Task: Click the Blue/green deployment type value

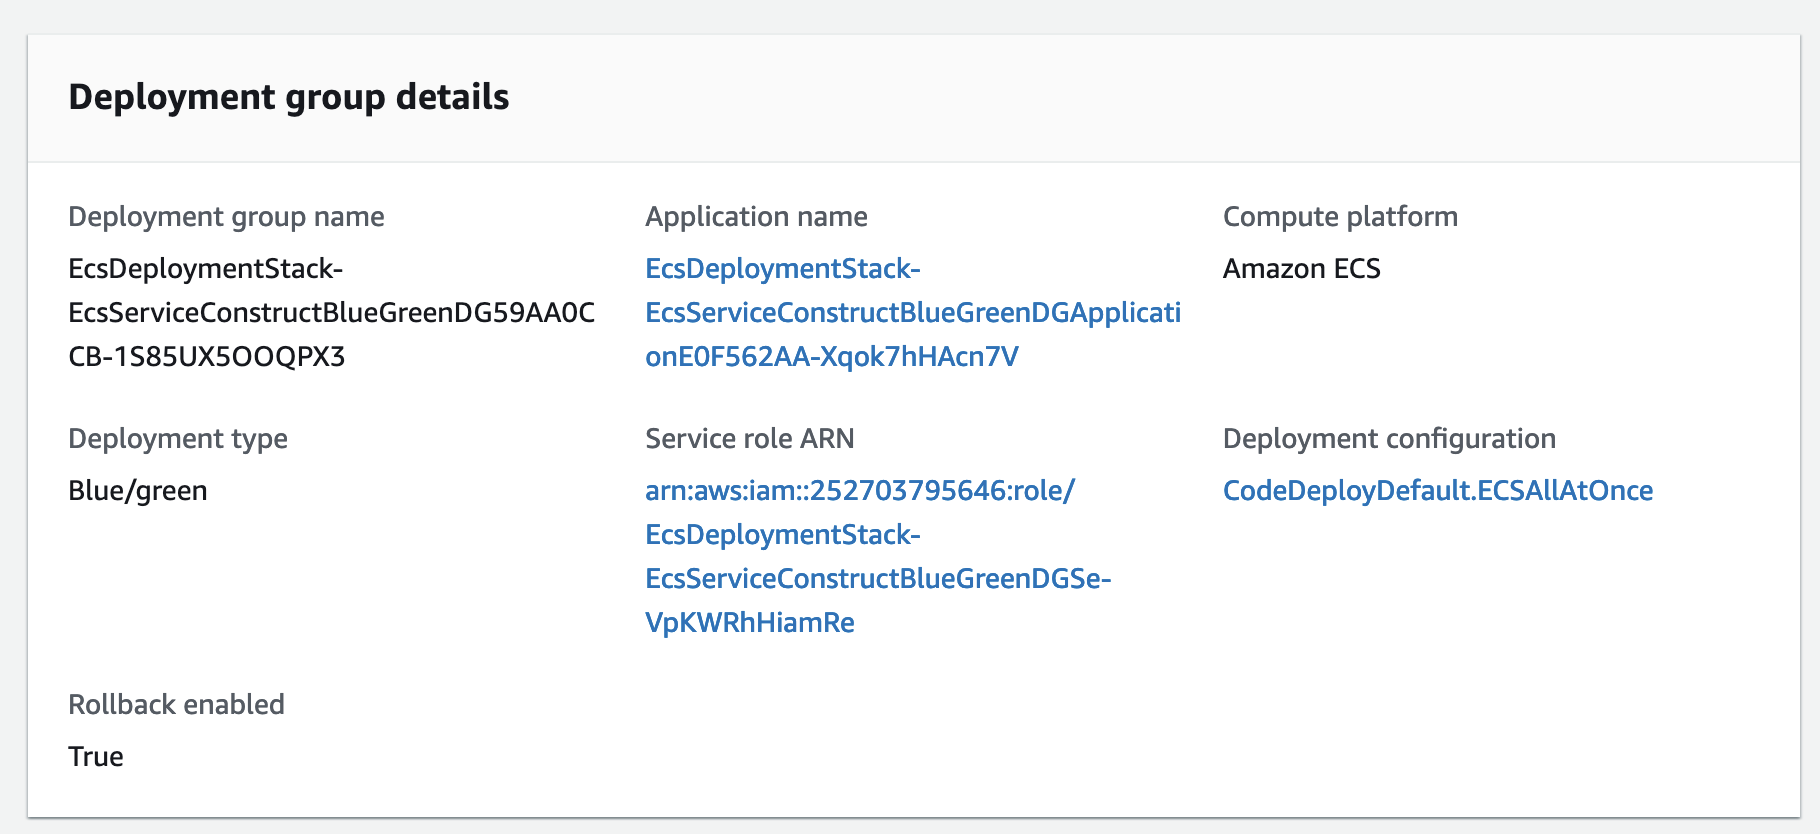Action: tap(137, 491)
